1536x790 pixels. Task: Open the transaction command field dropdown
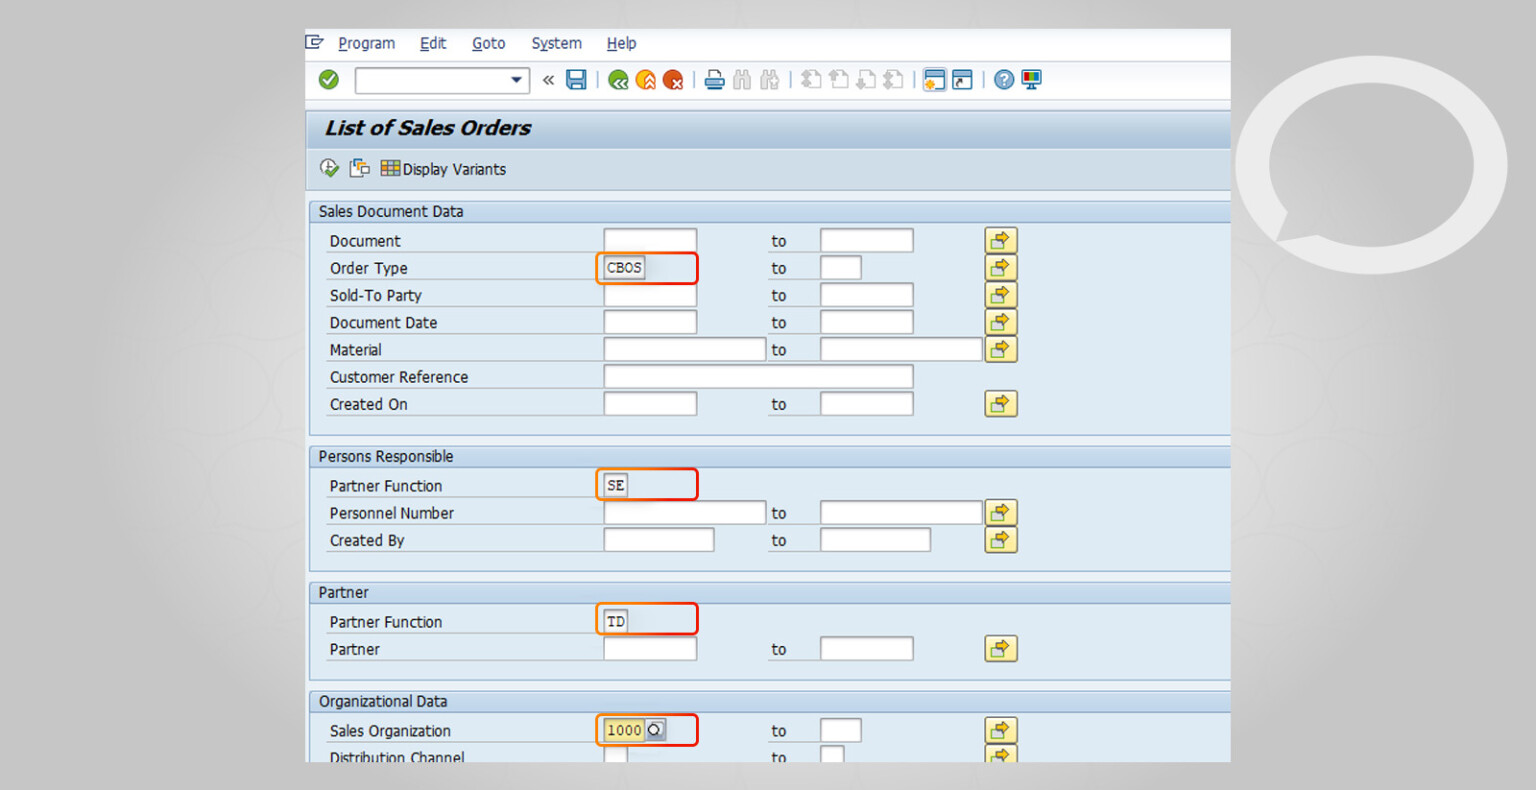coord(517,80)
